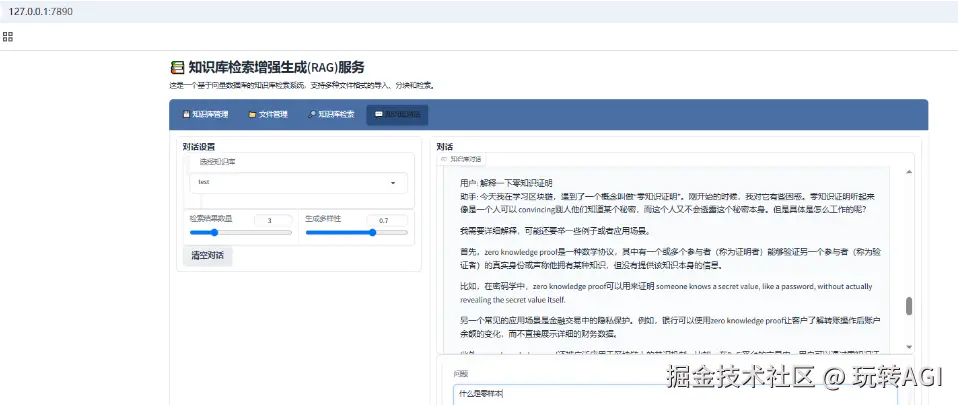
Task: Open the 知识库管理 tab
Action: click(205, 114)
